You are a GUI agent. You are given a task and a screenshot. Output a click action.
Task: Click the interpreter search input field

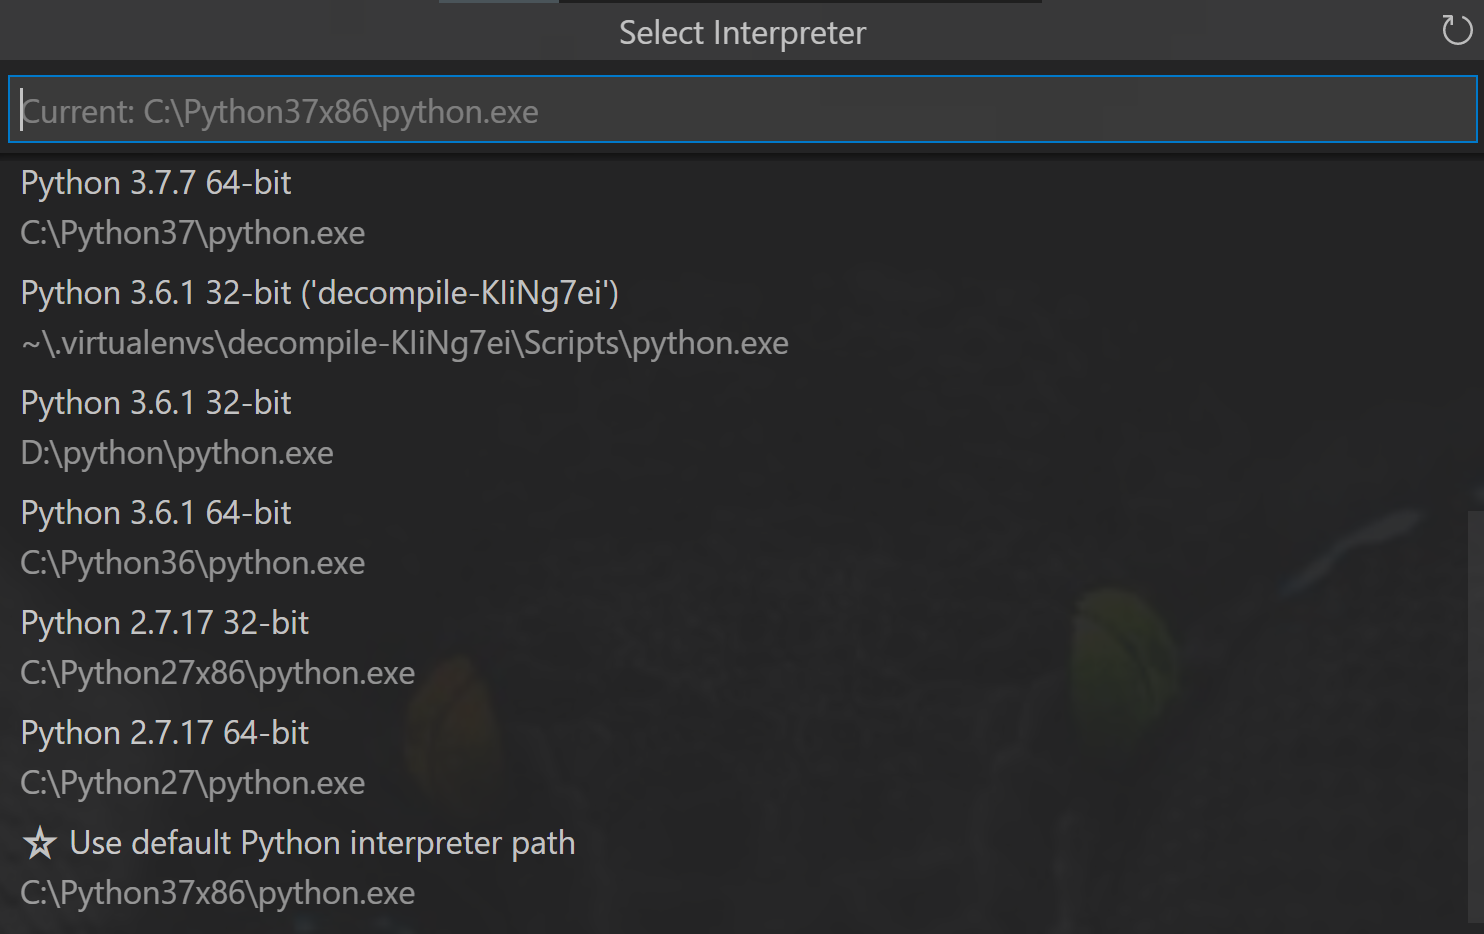tap(740, 109)
